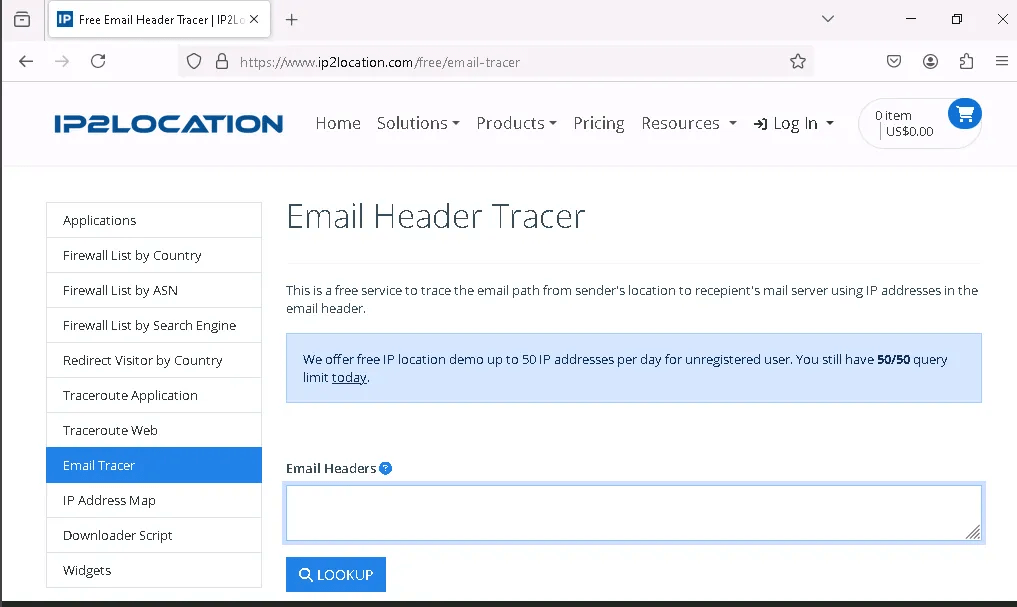Expand the Log In dropdown
This screenshot has width=1017, height=607.
[794, 123]
